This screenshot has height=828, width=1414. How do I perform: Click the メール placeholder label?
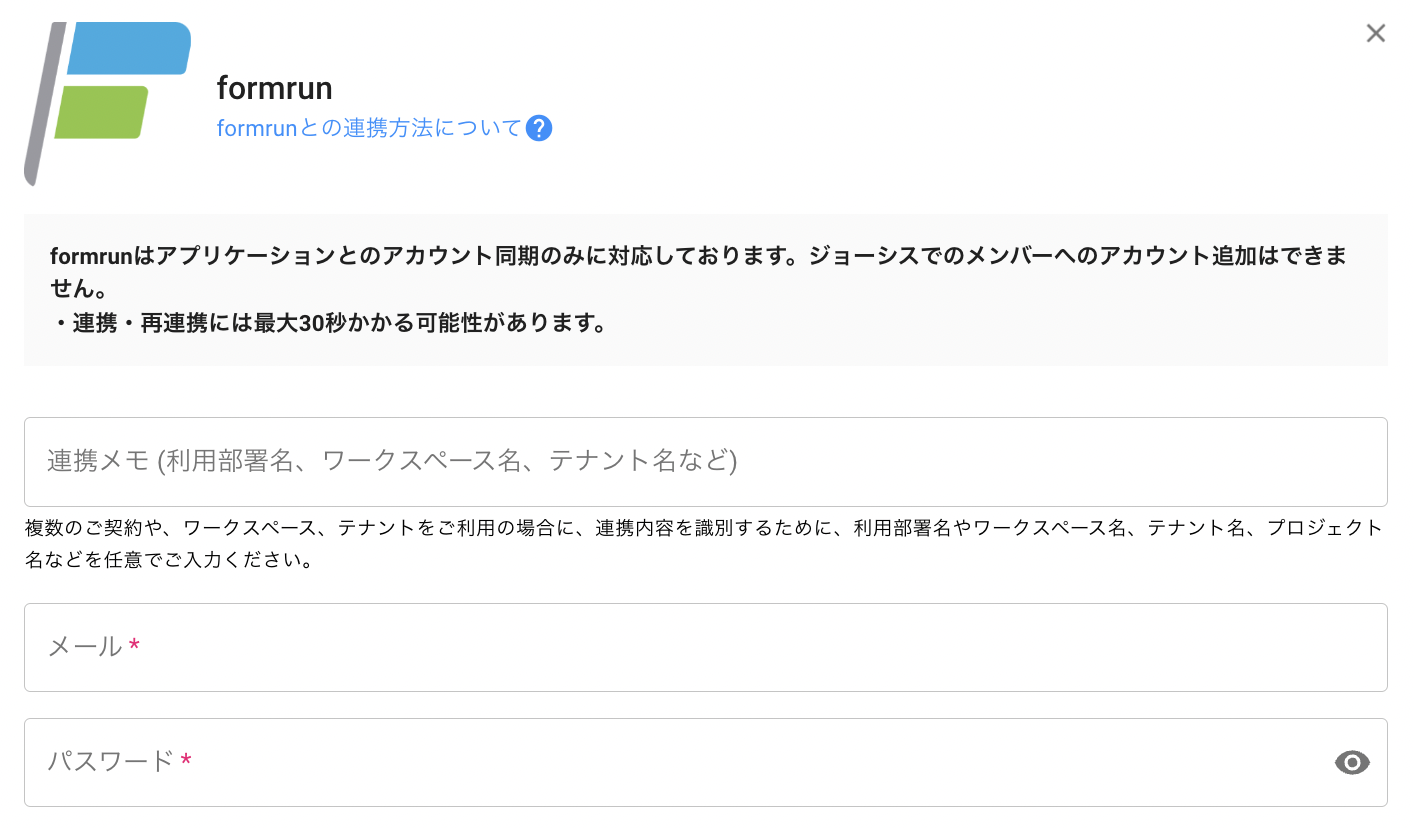[x=85, y=647]
